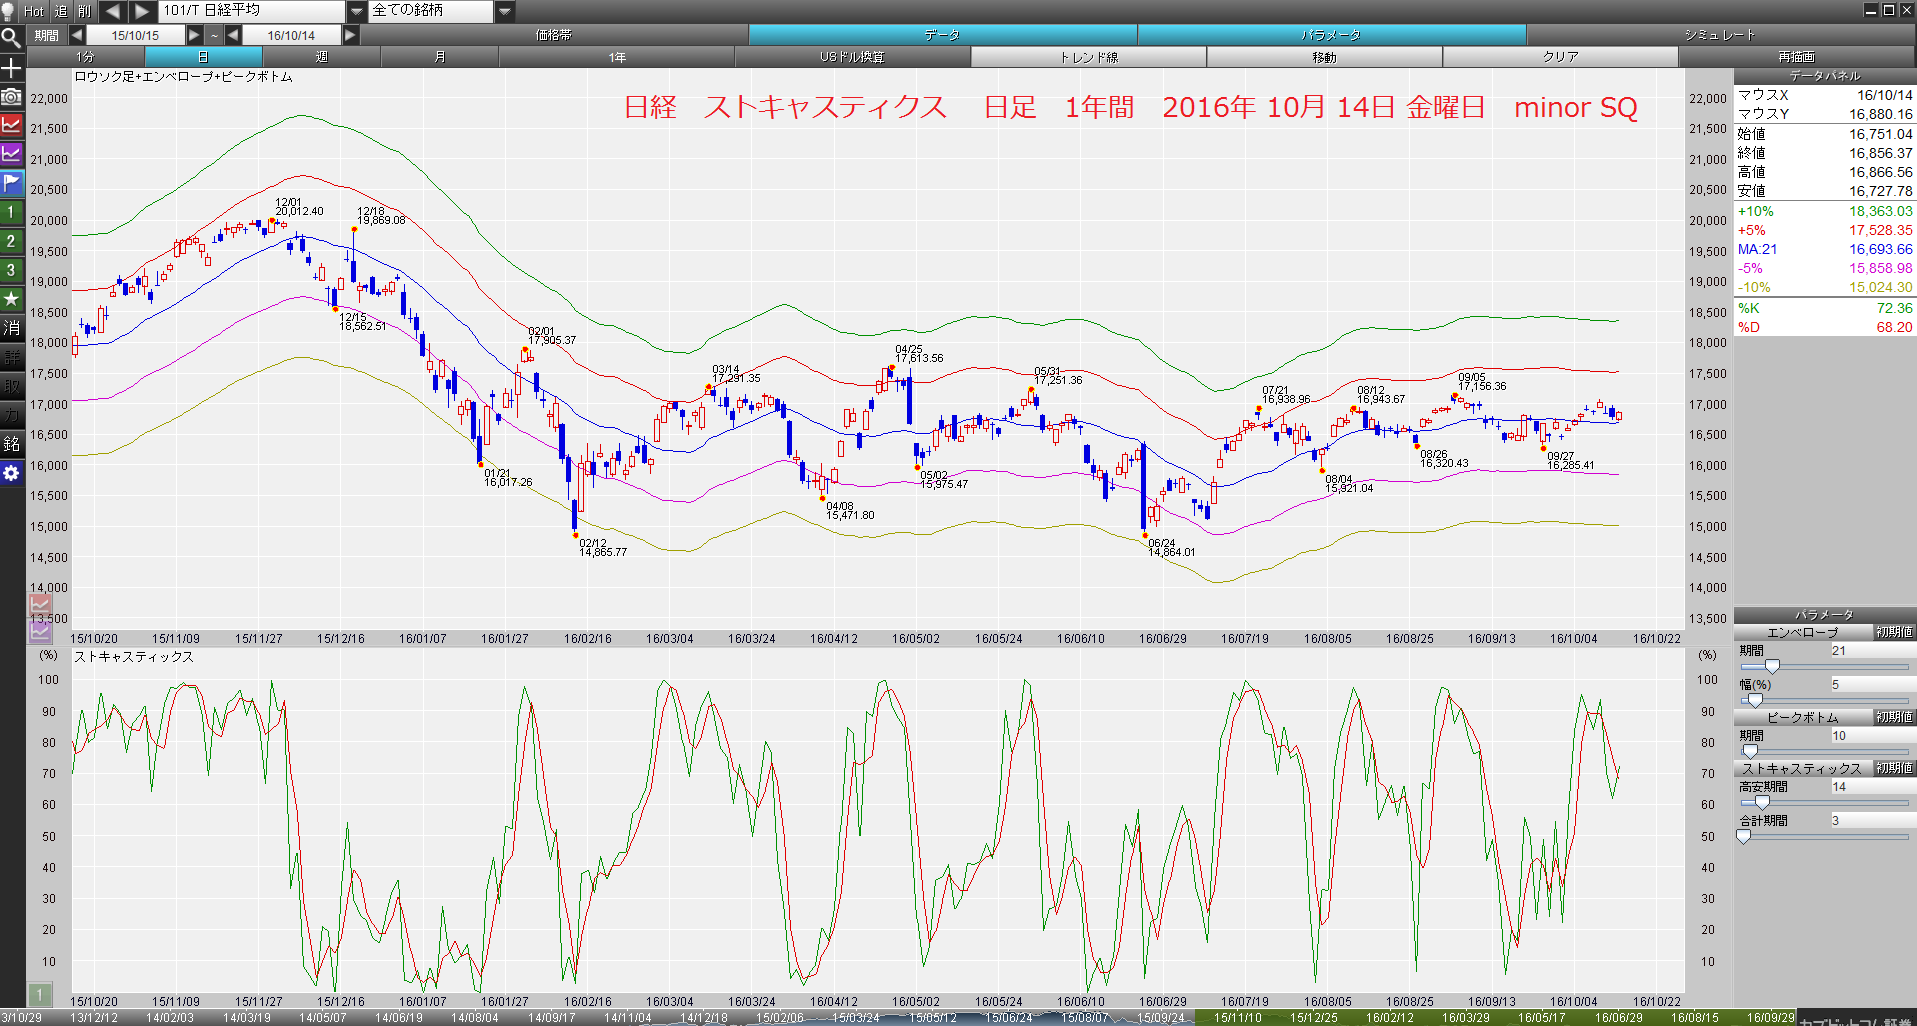The width and height of the screenshot is (1917, 1026).
Task: Open settings via blue gear icon
Action: (11, 473)
